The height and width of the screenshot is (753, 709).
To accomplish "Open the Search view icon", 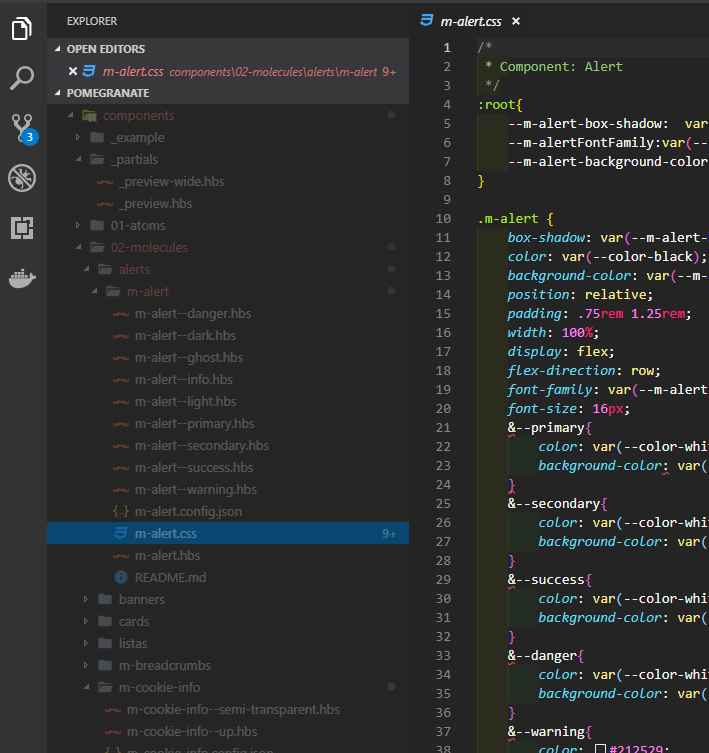I will (x=22, y=78).
